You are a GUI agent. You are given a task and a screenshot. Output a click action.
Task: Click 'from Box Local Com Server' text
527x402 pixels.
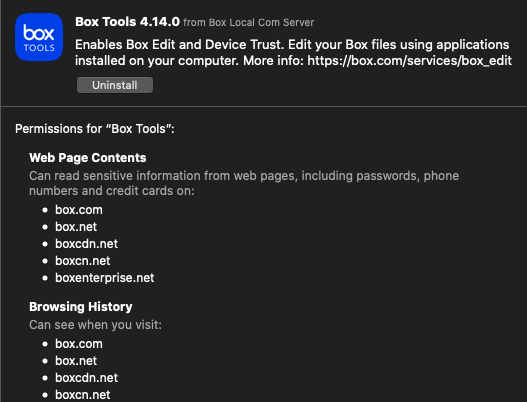[248, 23]
